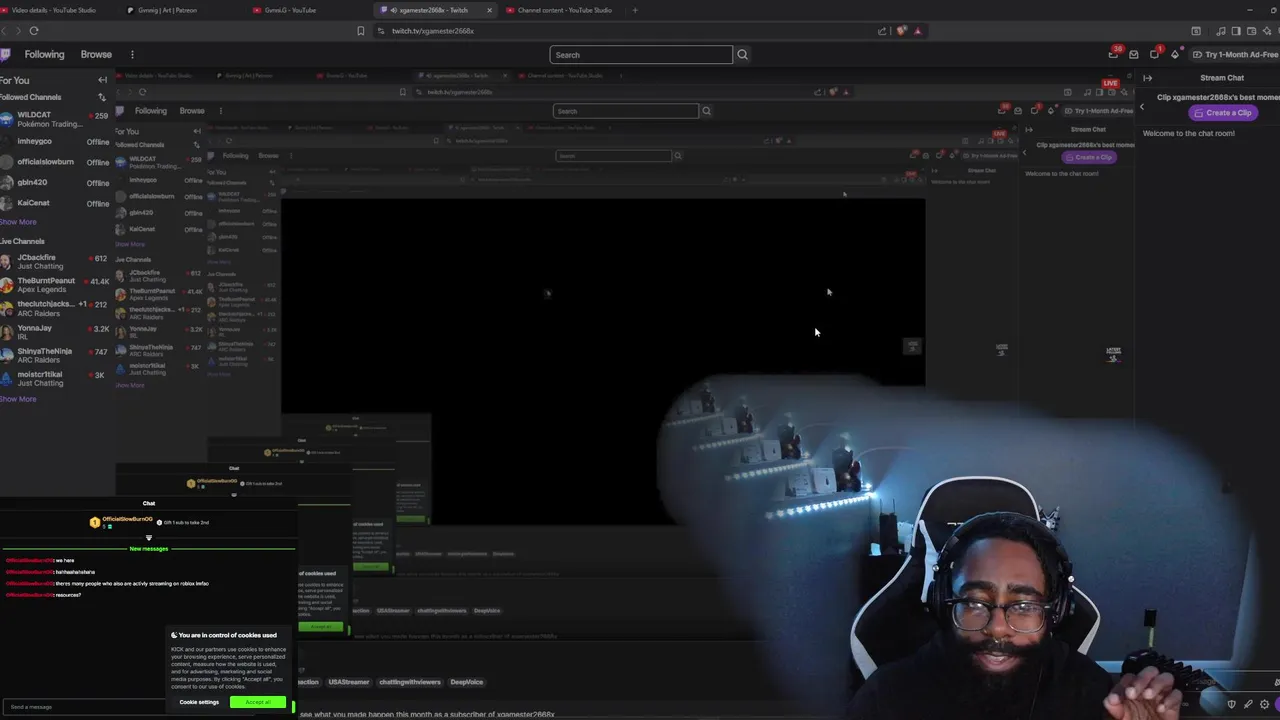The image size is (1280, 720).
Task: Click the share icon in address bar
Action: click(x=882, y=31)
